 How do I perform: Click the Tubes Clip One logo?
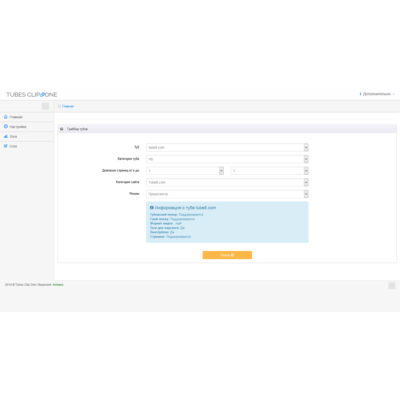(x=32, y=95)
